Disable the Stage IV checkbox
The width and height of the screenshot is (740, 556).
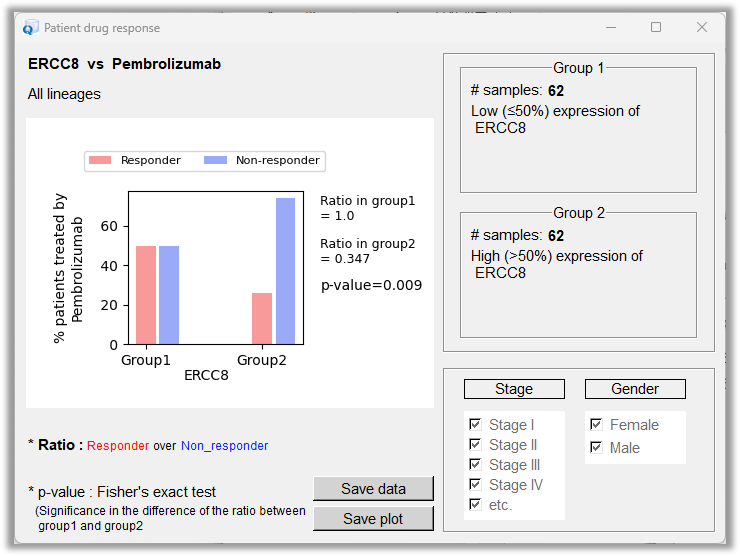[475, 484]
